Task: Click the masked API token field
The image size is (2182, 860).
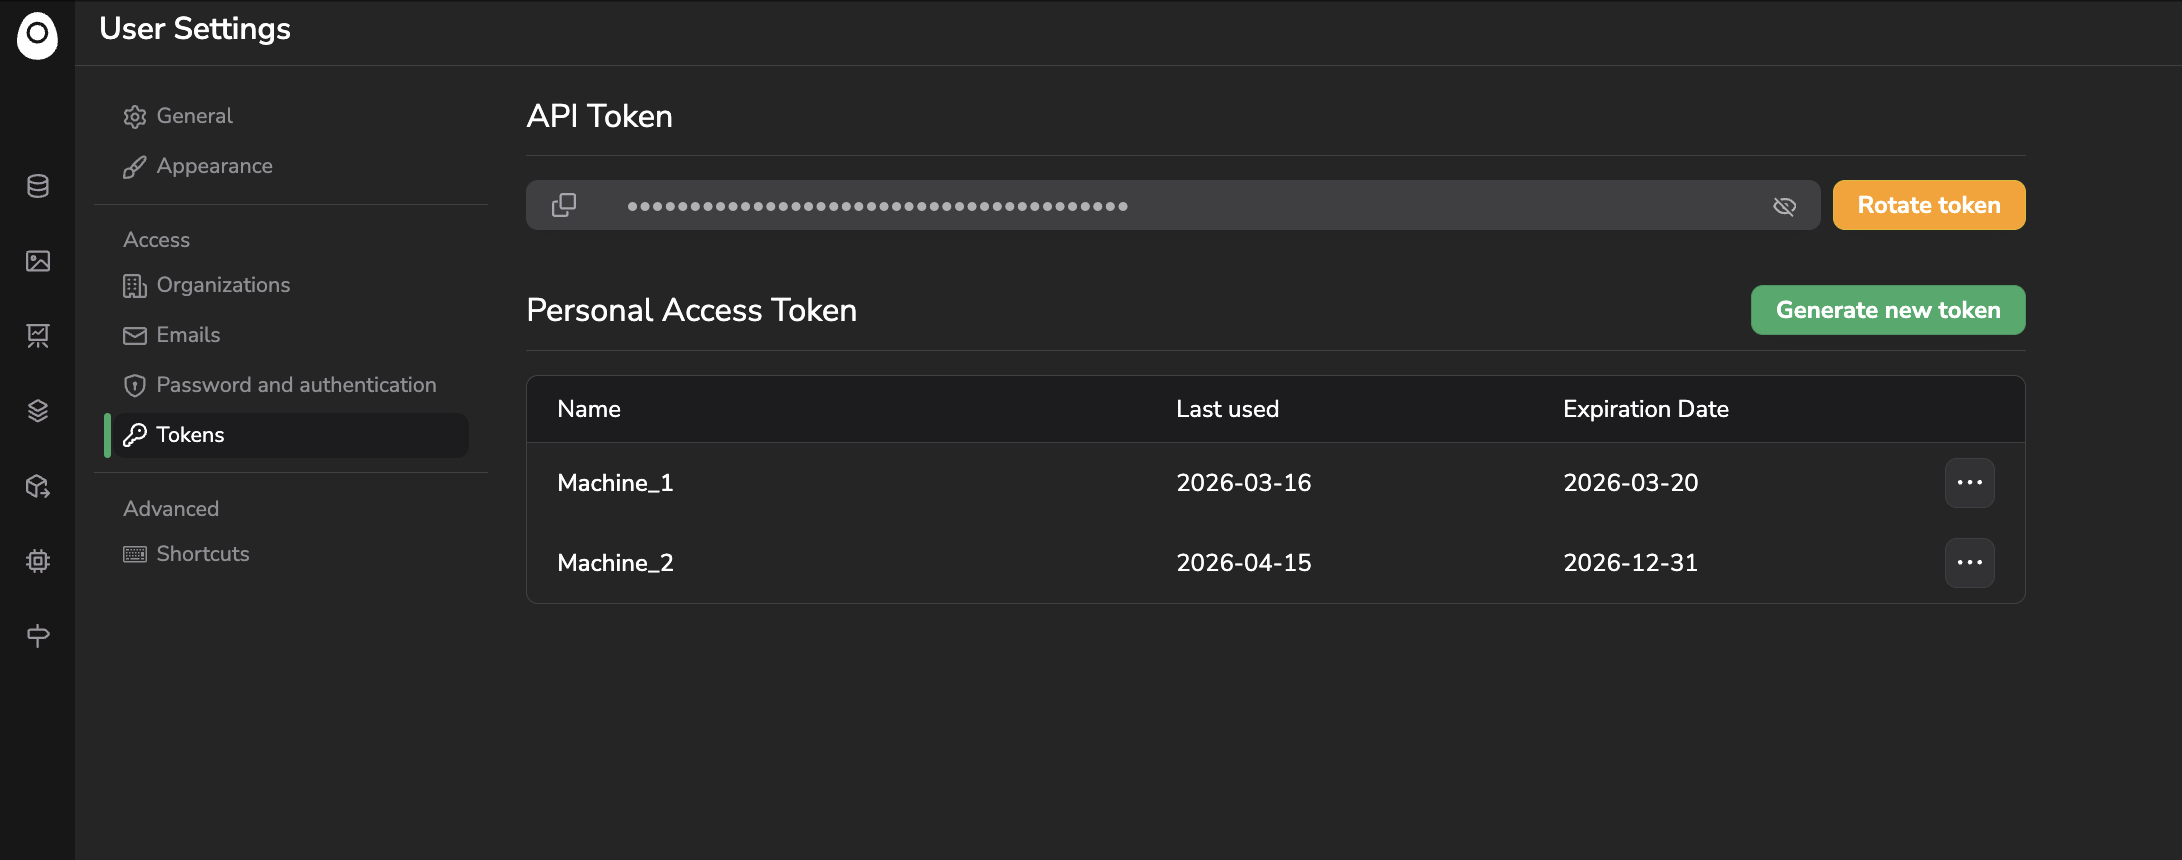Action: 1172,205
